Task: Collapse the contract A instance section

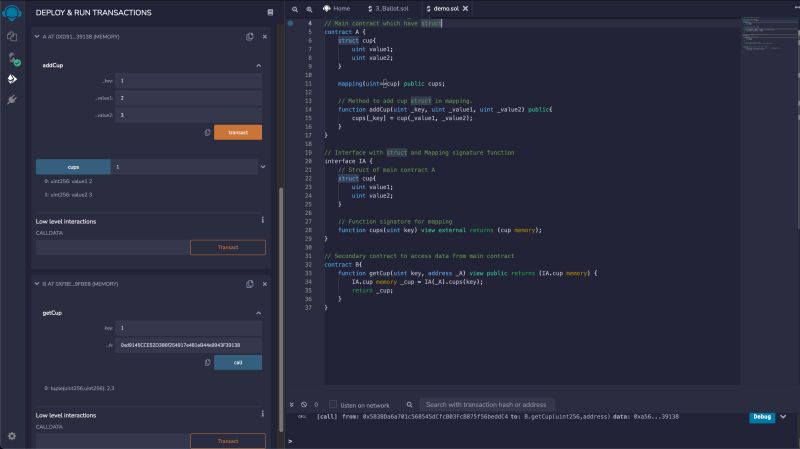Action: (x=37, y=37)
